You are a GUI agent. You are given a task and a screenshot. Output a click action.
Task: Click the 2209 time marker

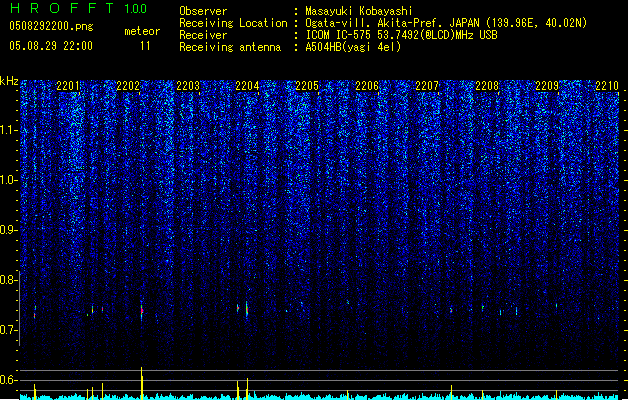(547, 86)
